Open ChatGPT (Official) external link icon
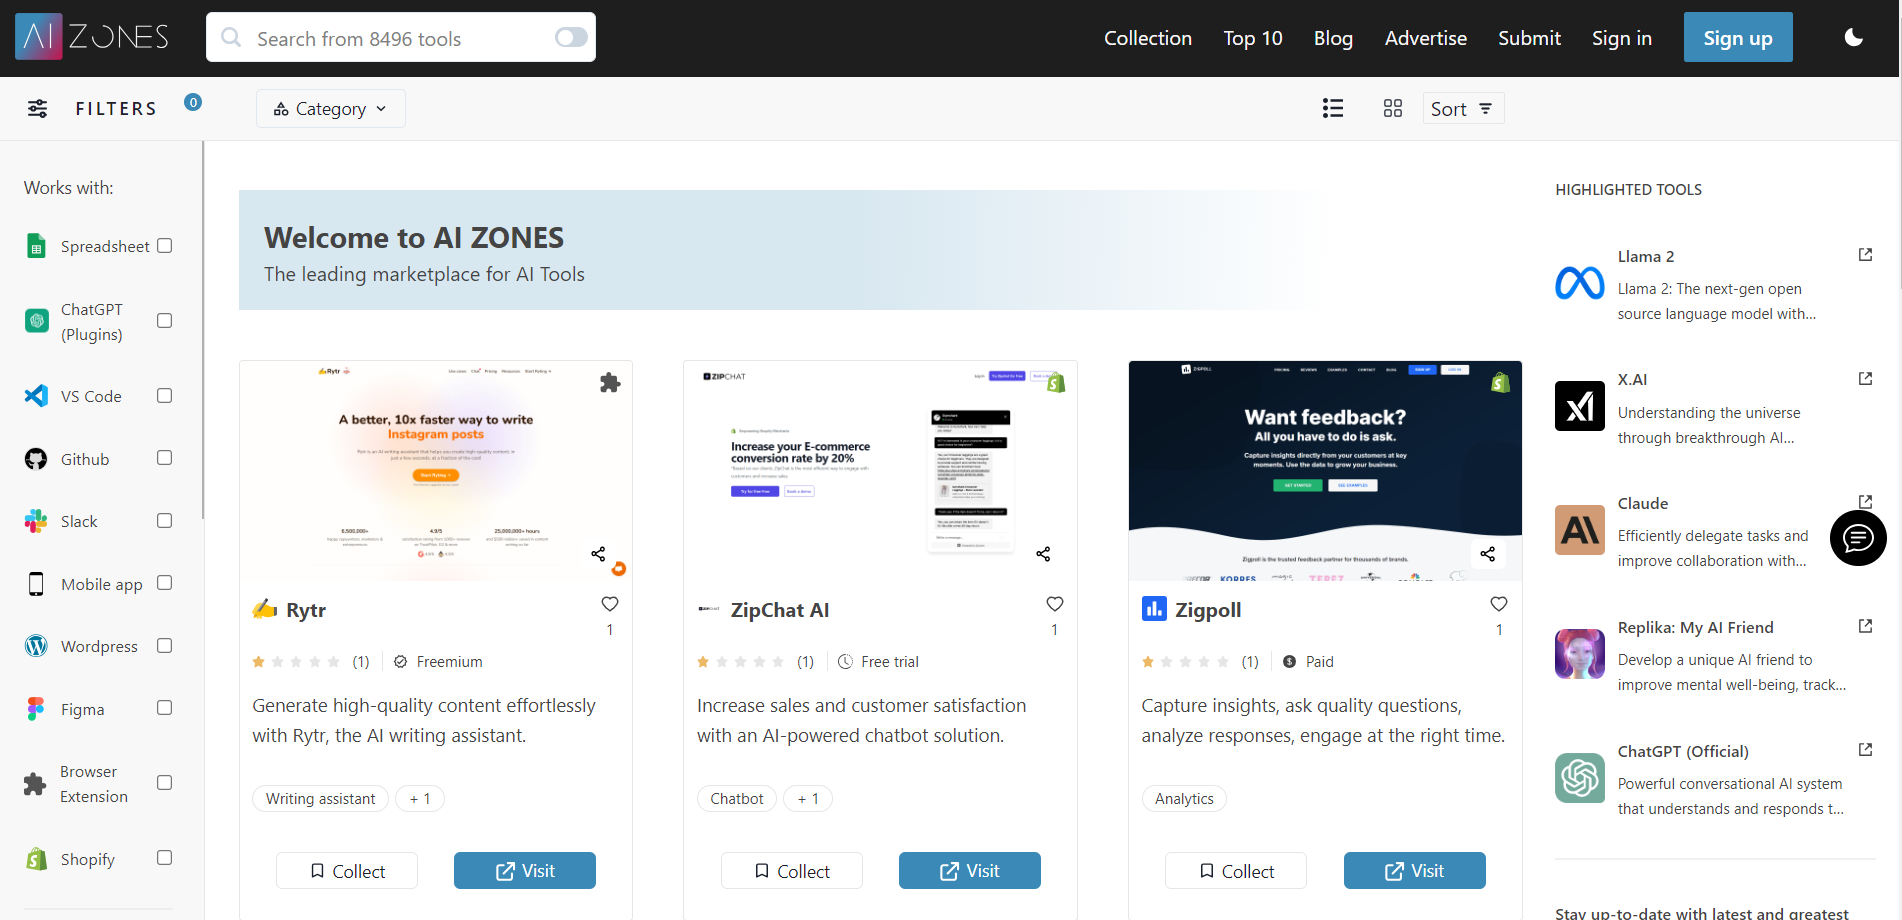Viewport: 1902px width, 920px height. [x=1865, y=750]
